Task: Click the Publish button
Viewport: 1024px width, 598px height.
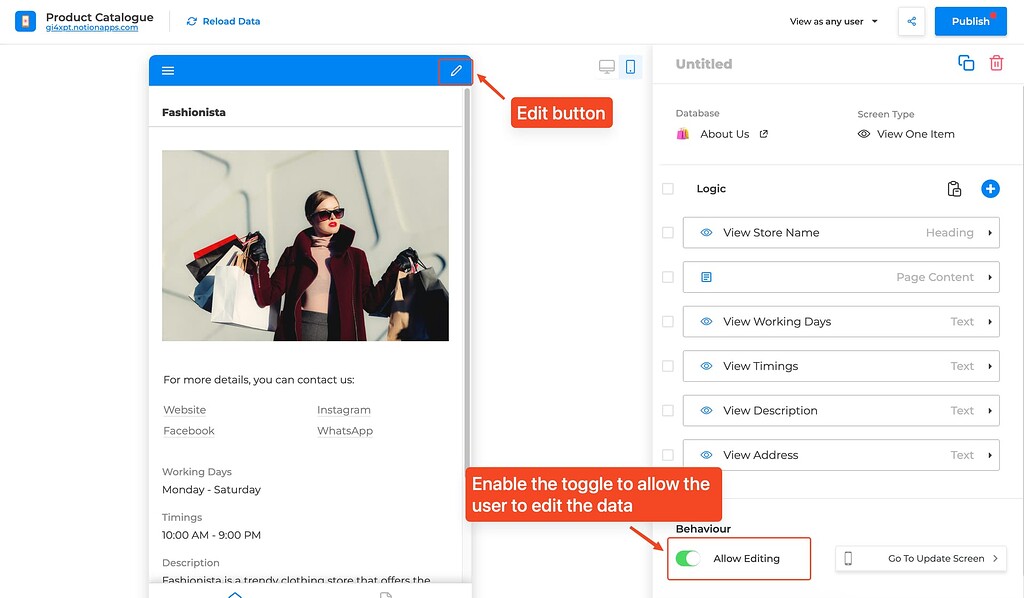Action: (969, 20)
